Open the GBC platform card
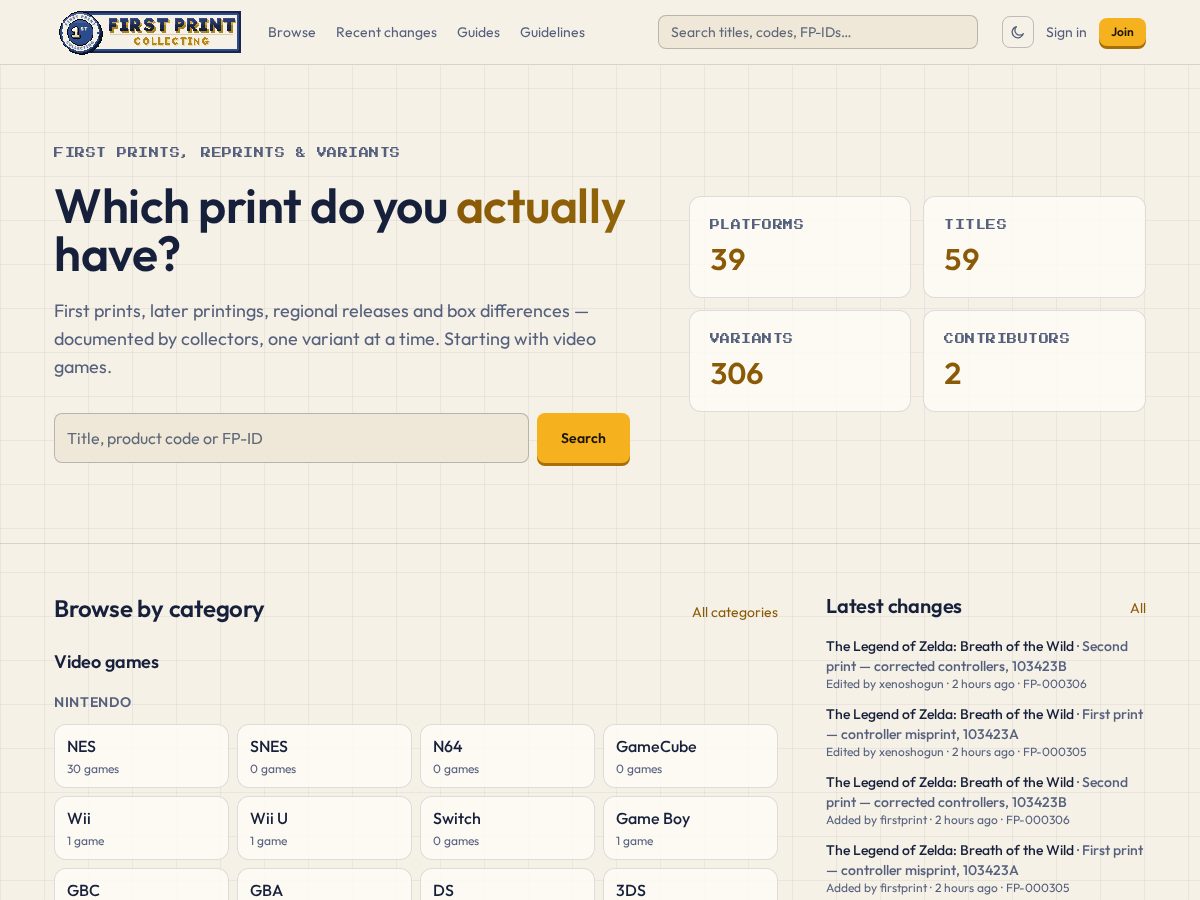 [x=141, y=885]
